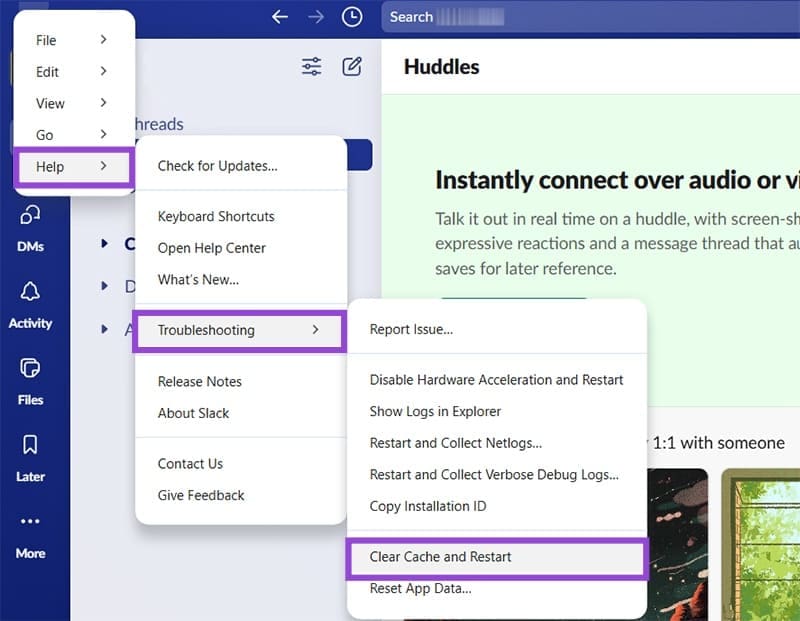The width and height of the screenshot is (800, 621).
Task: Open the View menu
Action: pyautogui.click(x=49, y=103)
